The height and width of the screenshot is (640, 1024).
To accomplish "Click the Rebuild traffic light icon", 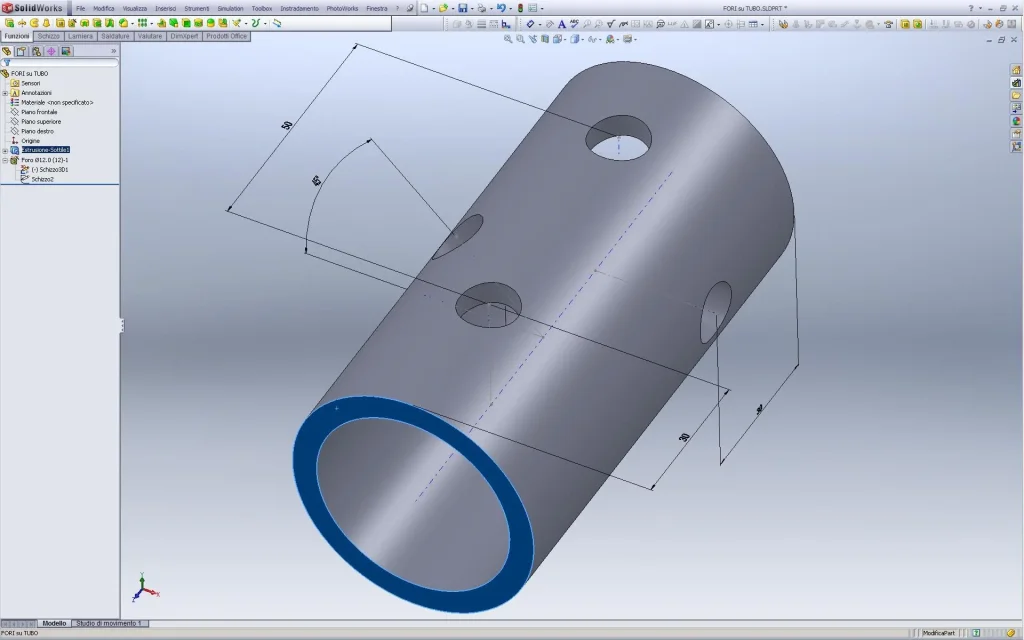I will pyautogui.click(x=520, y=8).
